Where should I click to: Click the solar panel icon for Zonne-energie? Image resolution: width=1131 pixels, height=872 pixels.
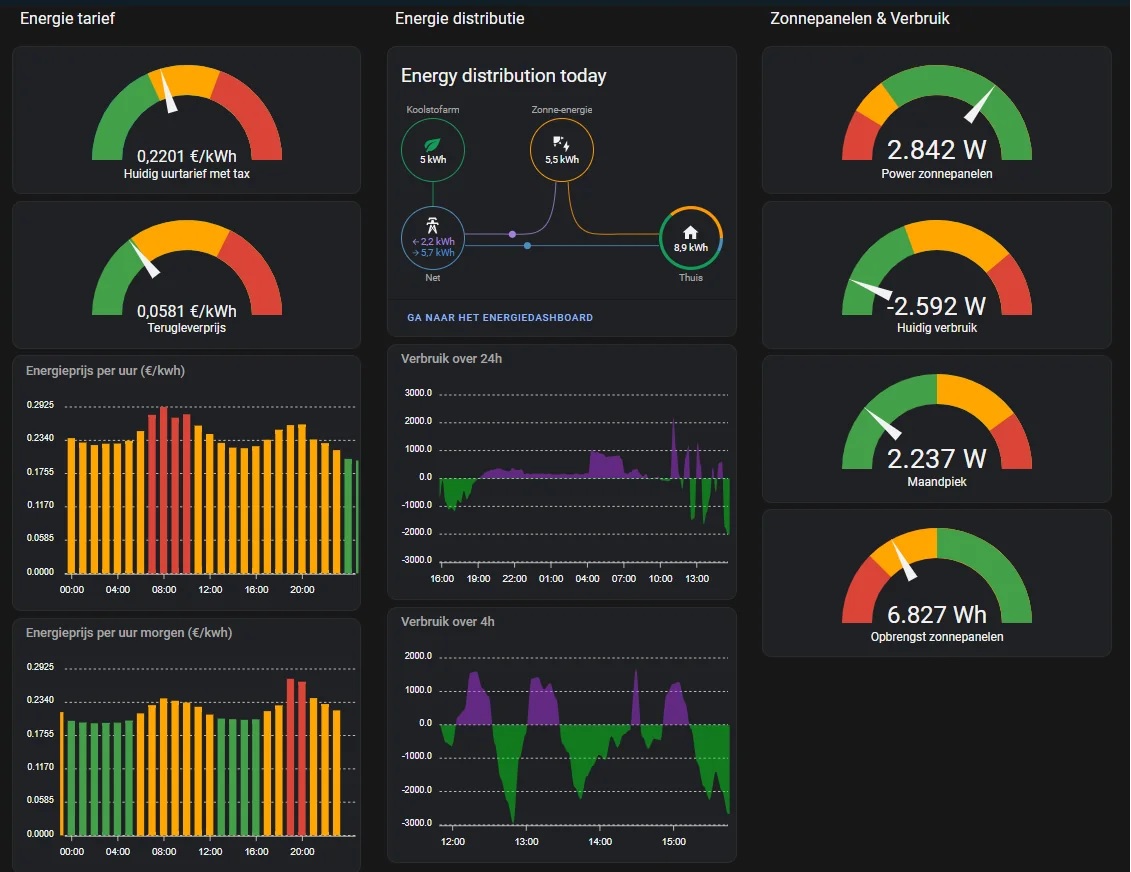pos(561,143)
